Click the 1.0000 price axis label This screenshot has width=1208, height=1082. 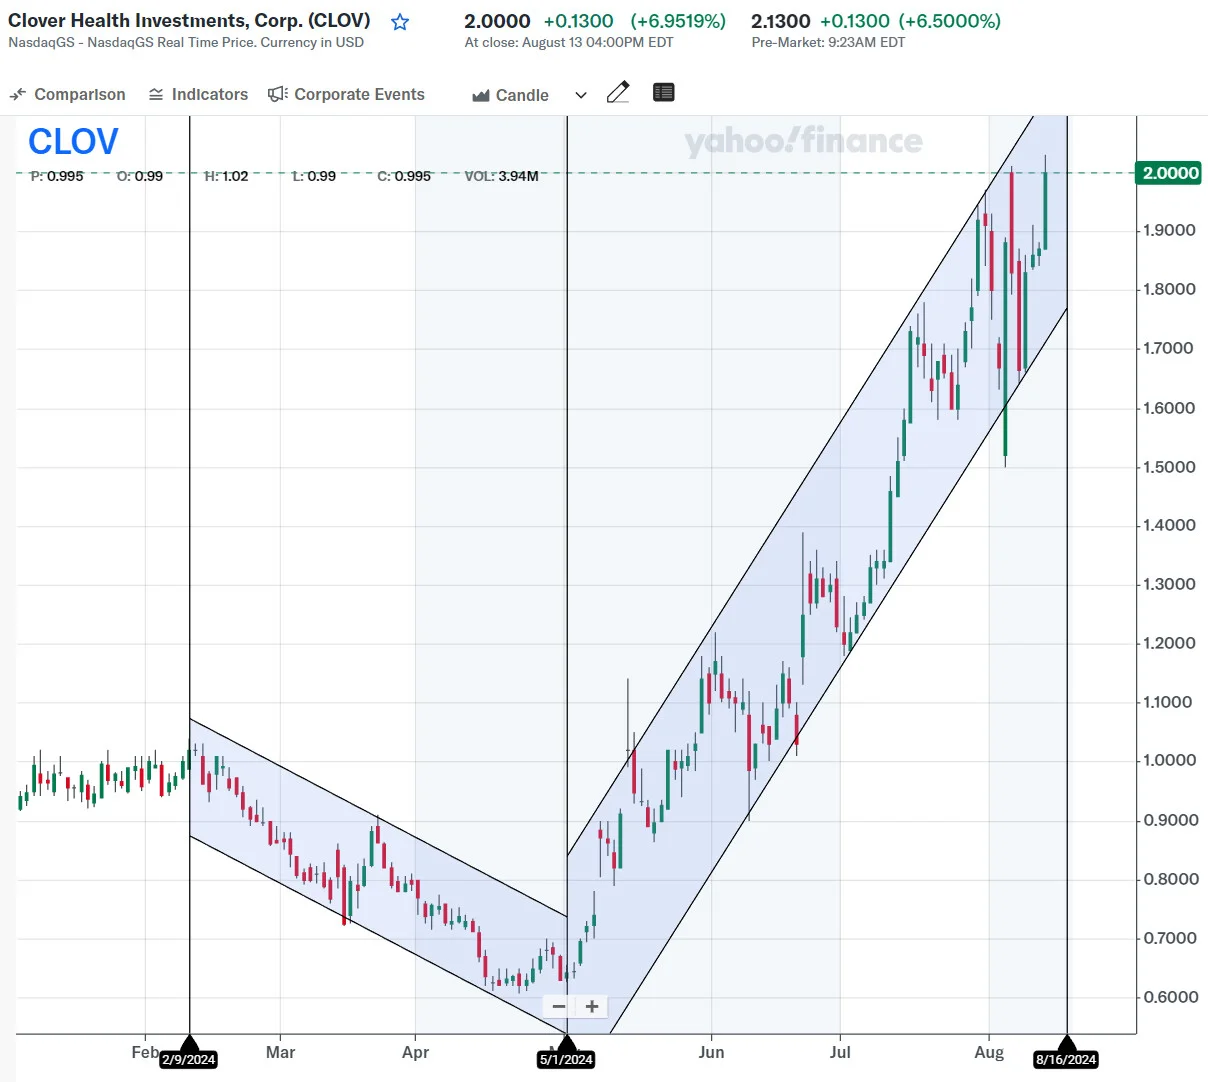coord(1169,761)
